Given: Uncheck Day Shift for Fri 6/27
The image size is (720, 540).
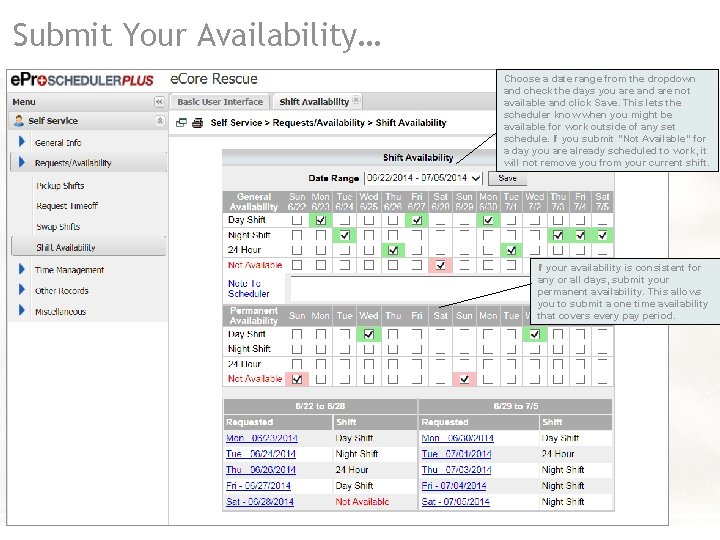Looking at the screenshot, I should click(x=416, y=220).
